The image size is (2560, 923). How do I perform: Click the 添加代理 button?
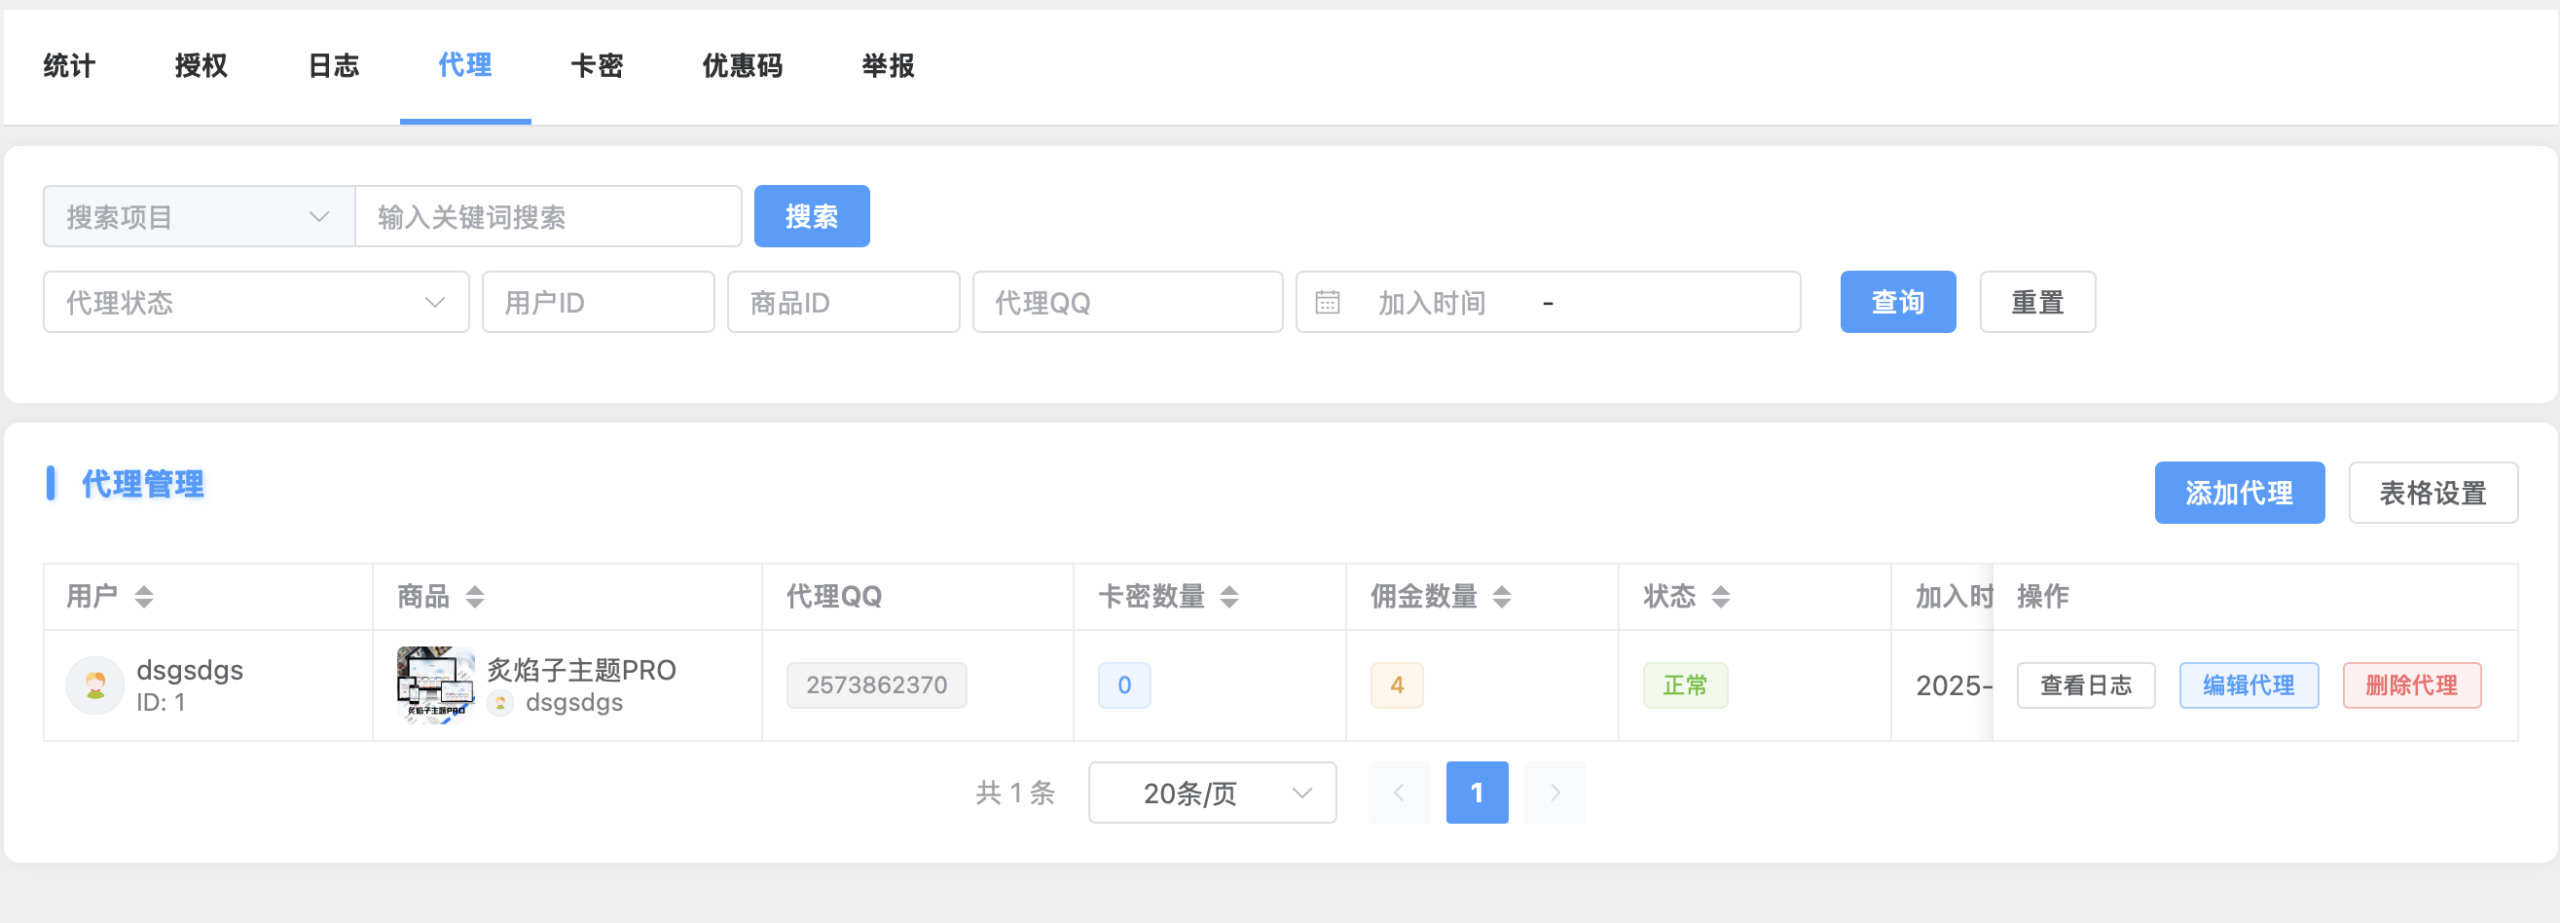[x=2239, y=492]
